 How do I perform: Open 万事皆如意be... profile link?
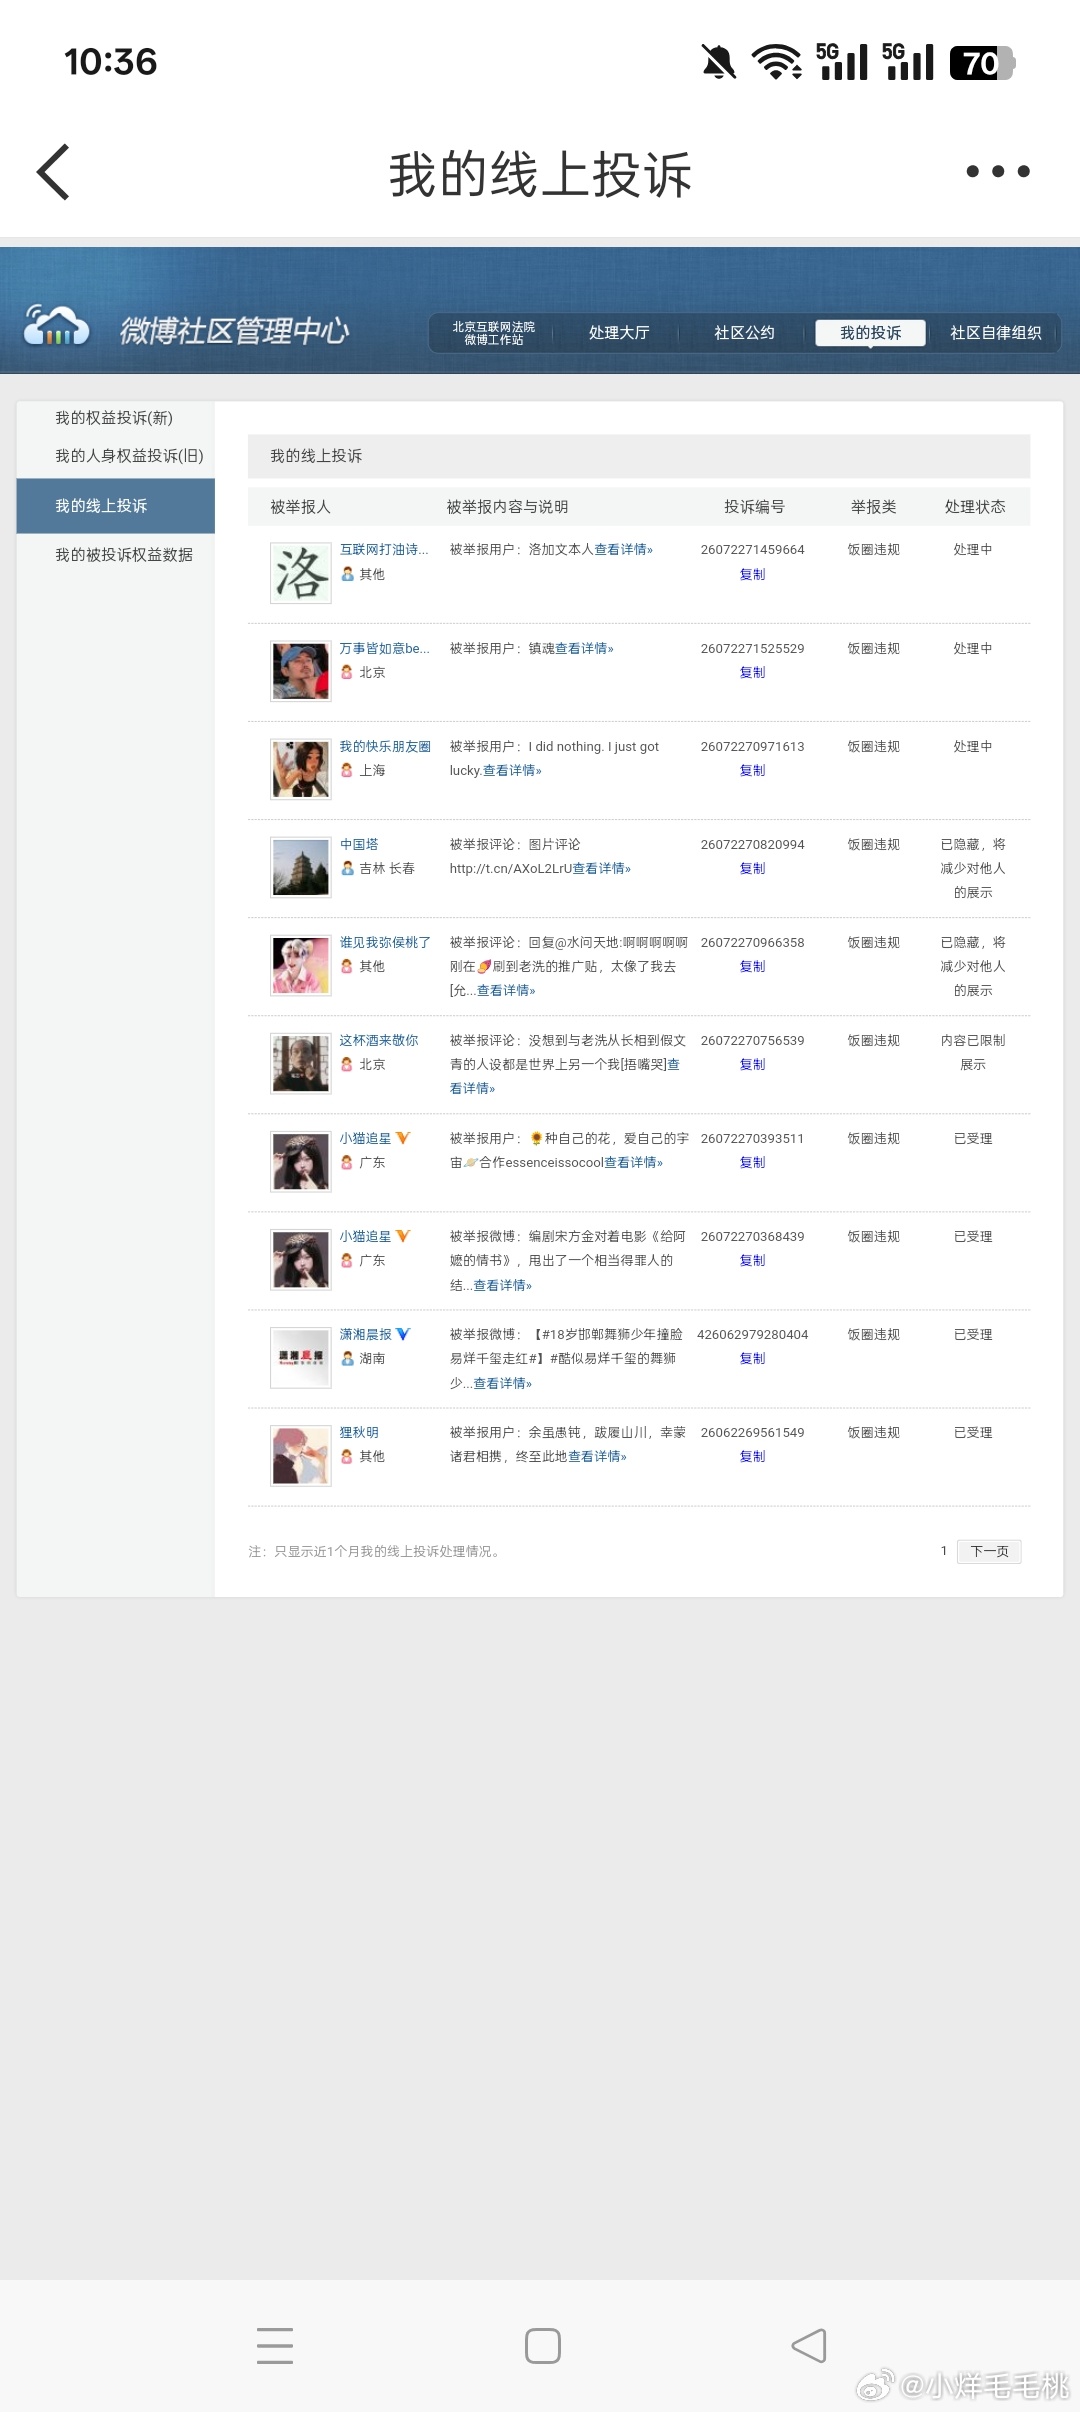[384, 648]
